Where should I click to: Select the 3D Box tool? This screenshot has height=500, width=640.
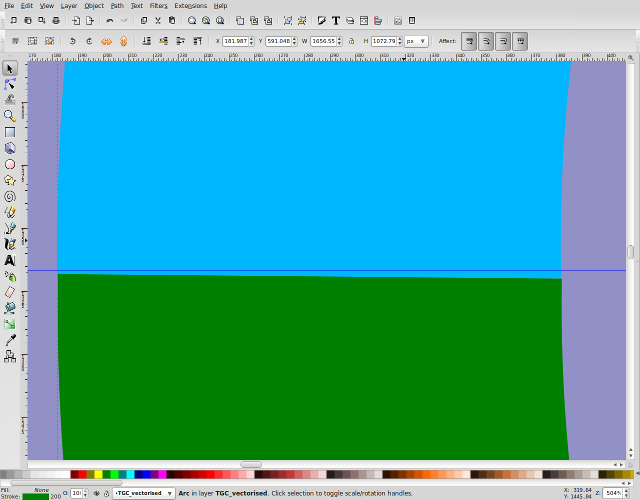[x=10, y=148]
